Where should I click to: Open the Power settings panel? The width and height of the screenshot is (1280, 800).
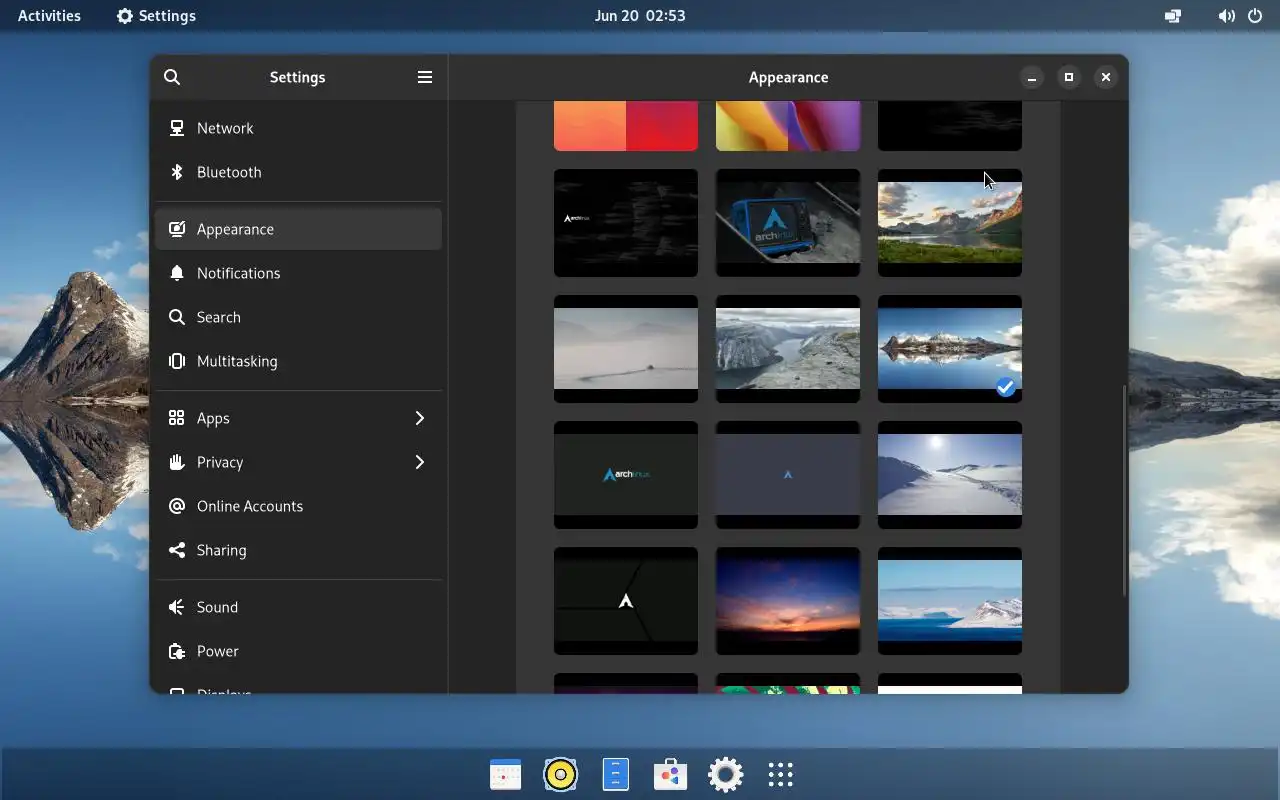(x=298, y=651)
